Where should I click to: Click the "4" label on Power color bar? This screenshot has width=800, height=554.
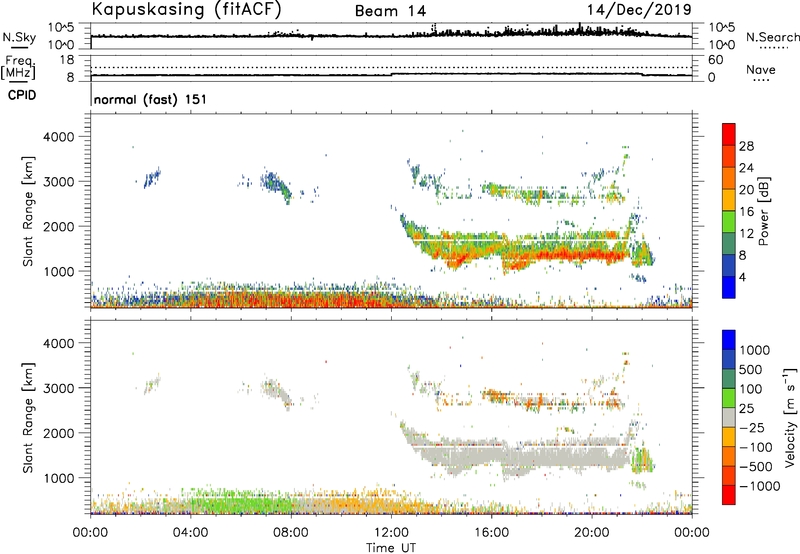pyautogui.click(x=742, y=277)
